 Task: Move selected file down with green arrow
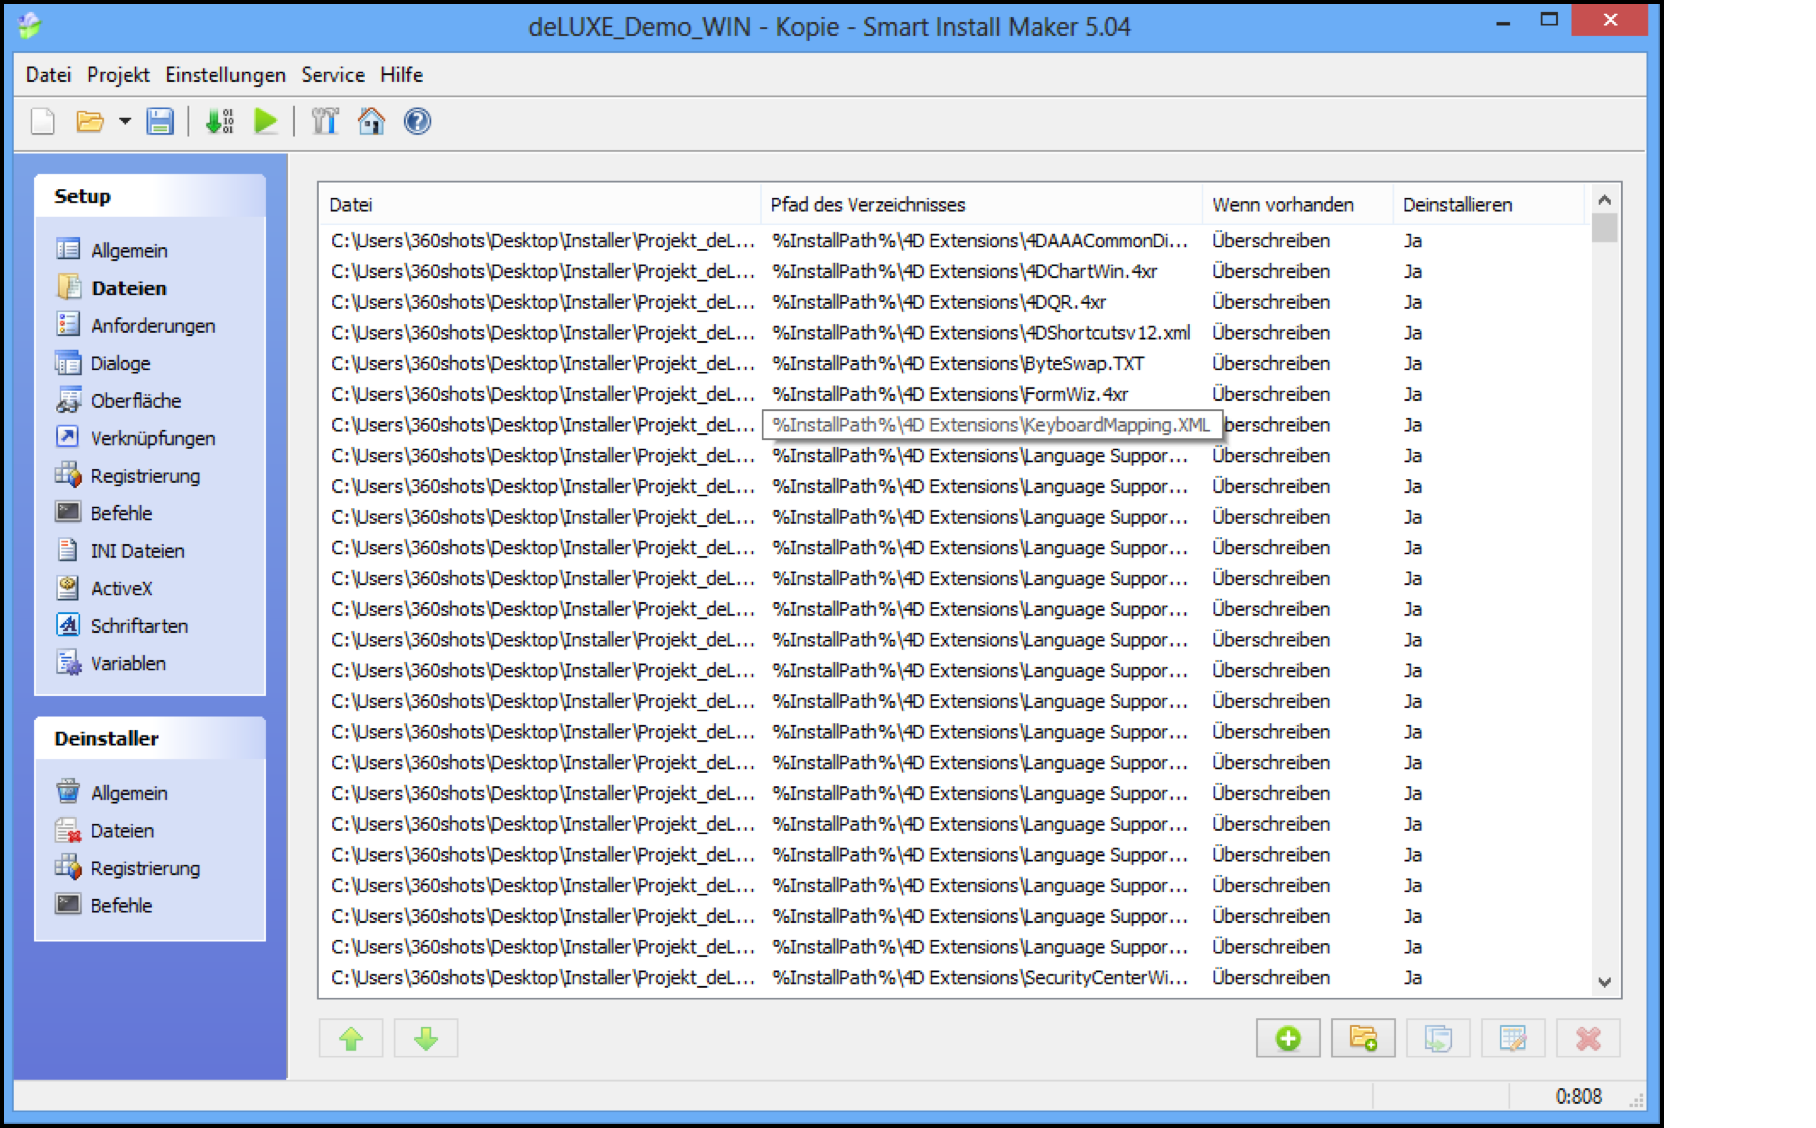[426, 1039]
